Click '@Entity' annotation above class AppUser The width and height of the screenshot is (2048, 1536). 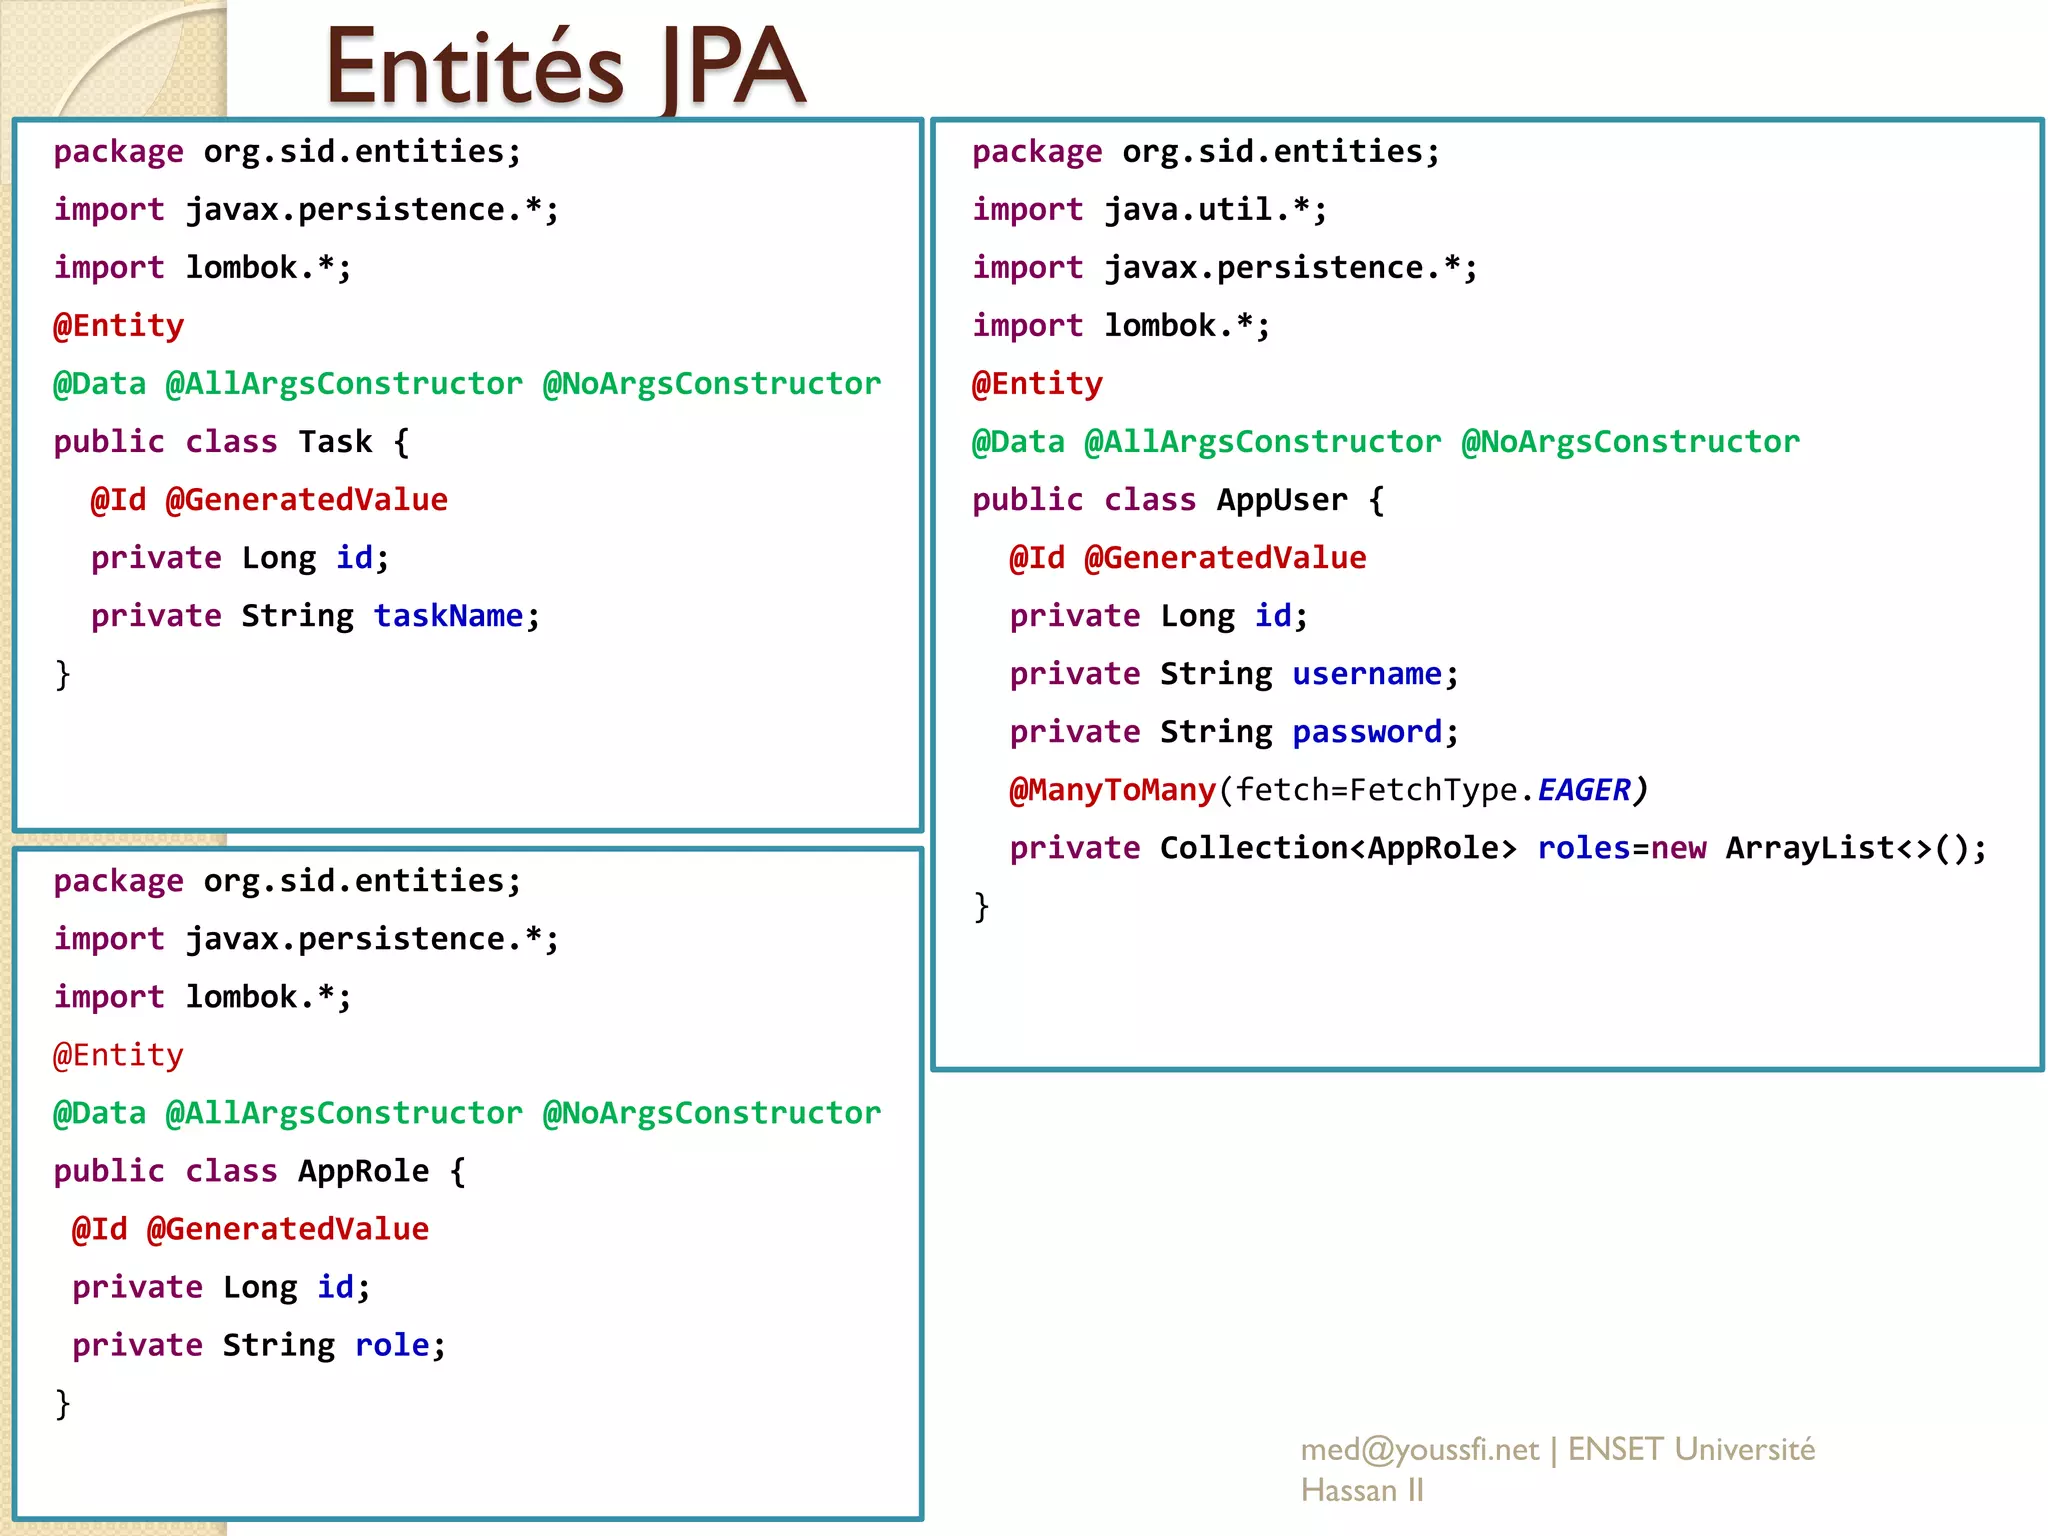point(1037,384)
